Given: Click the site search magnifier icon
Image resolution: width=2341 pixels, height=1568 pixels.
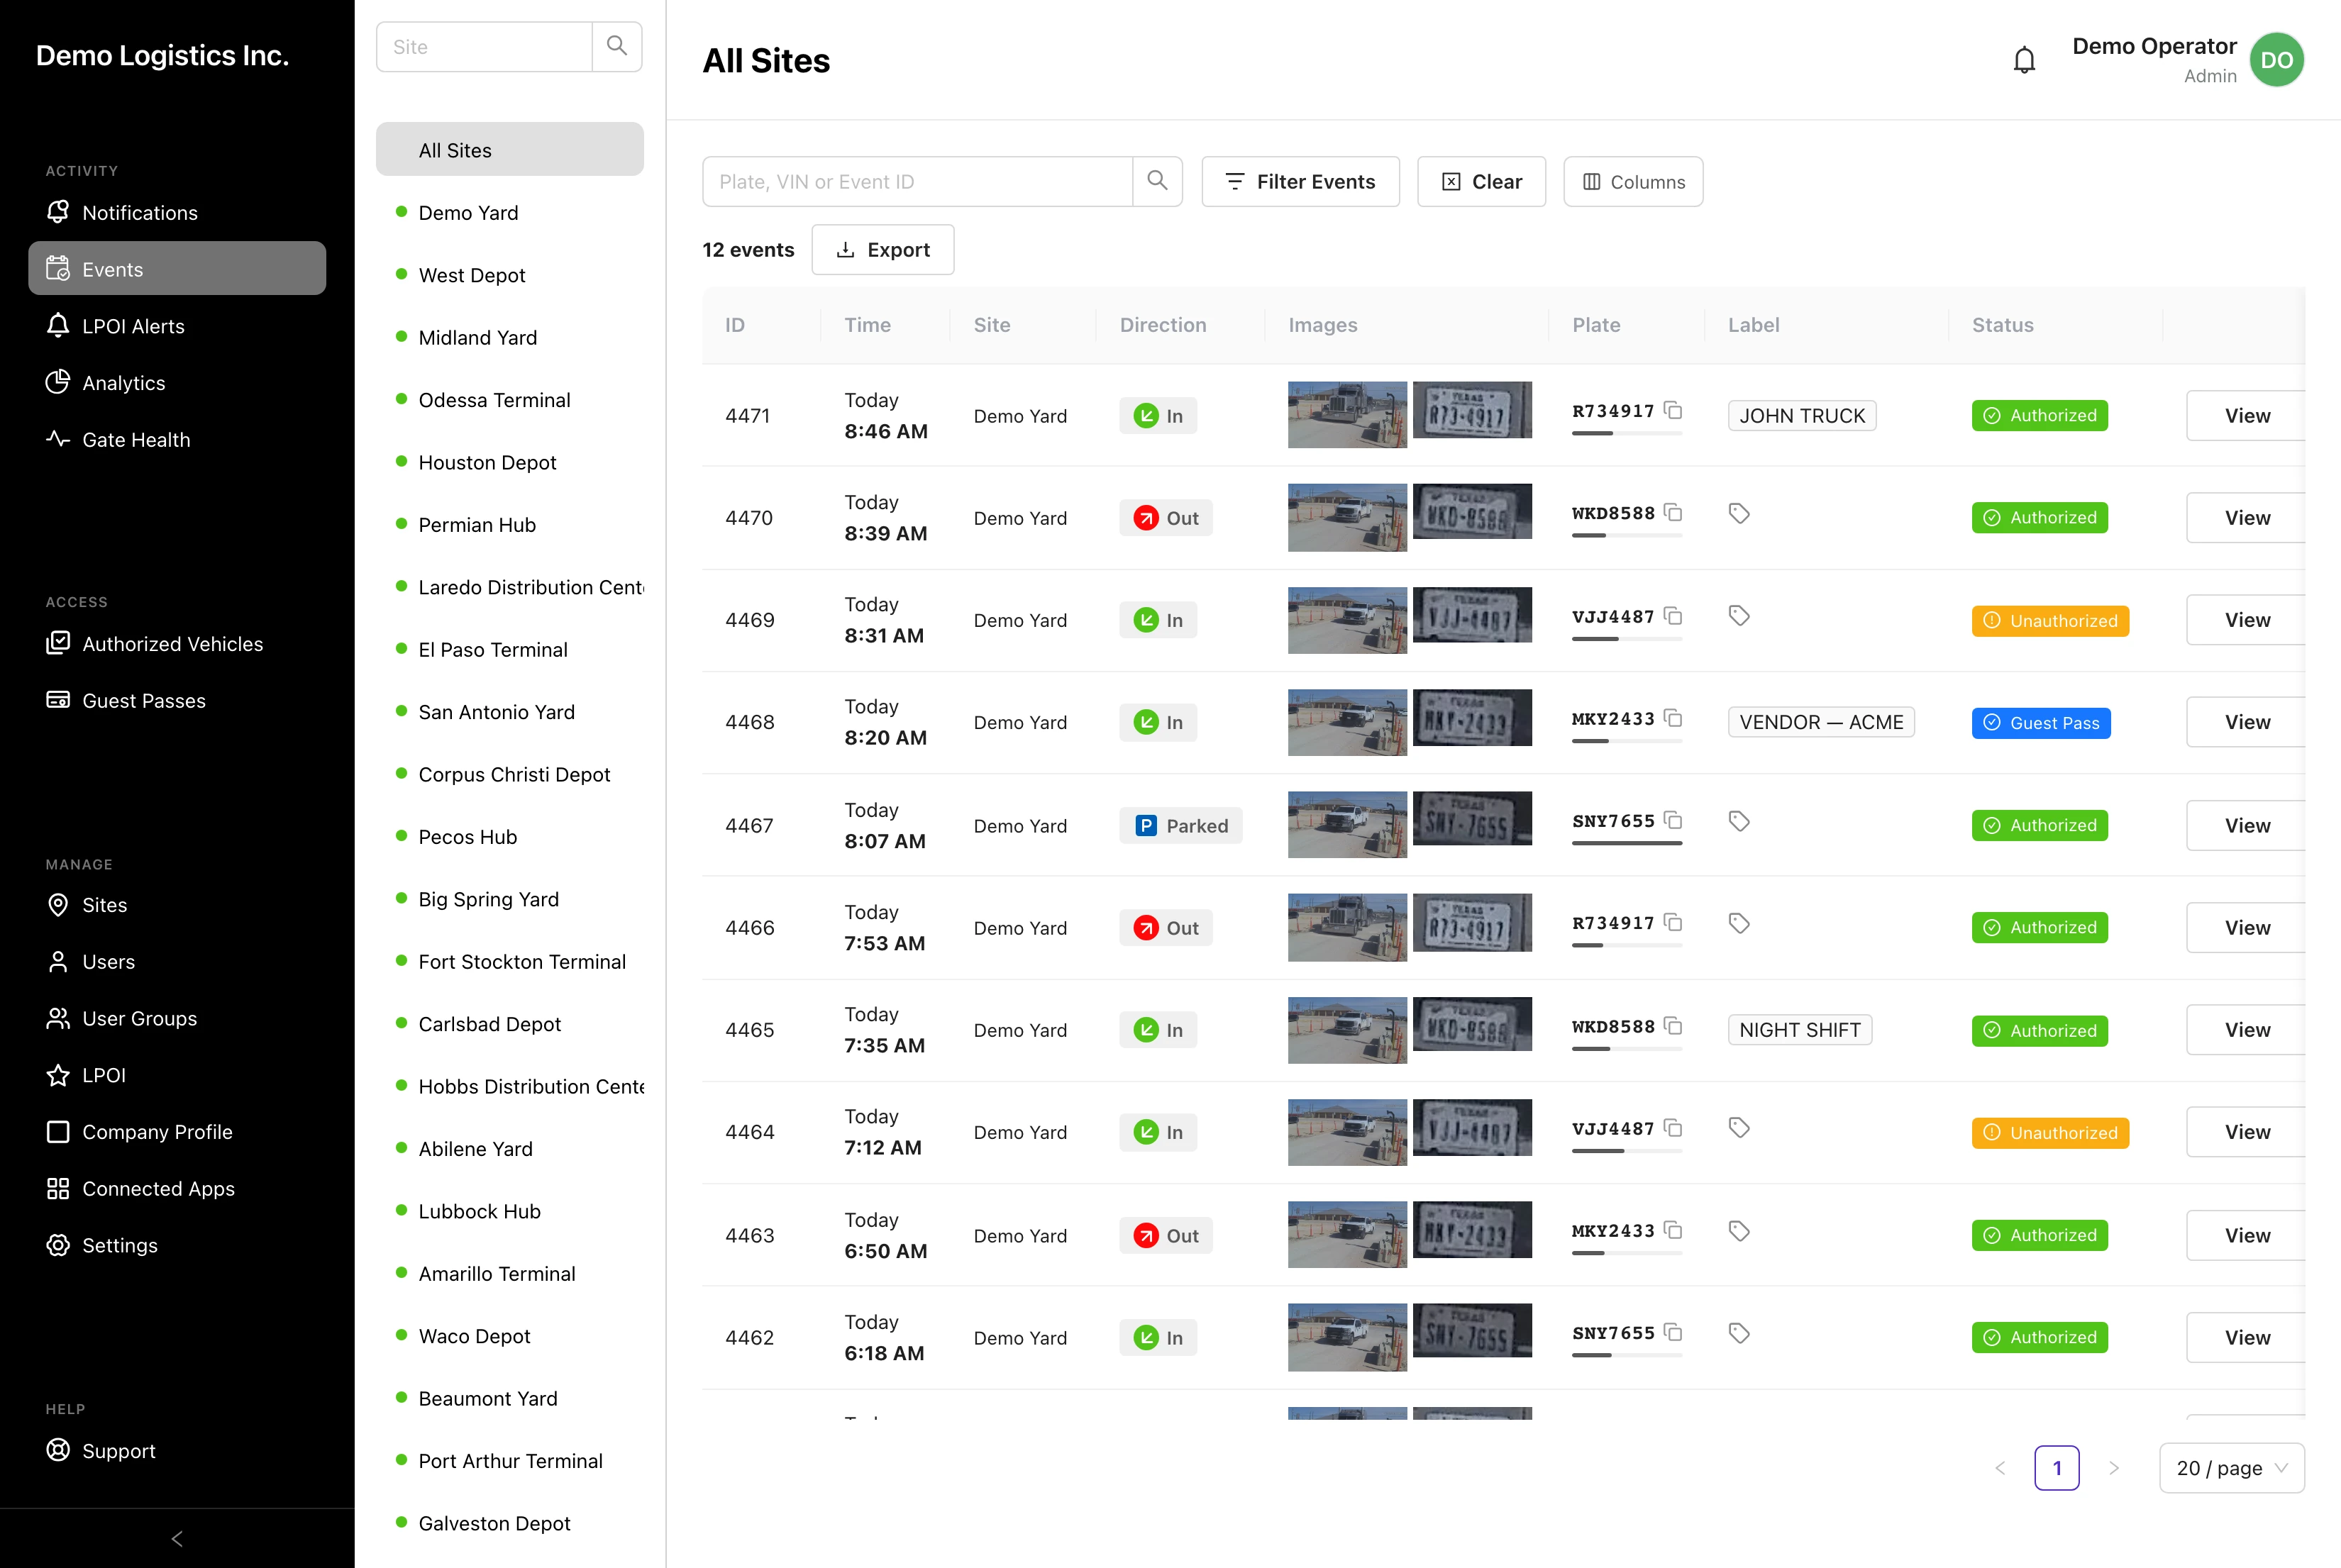Looking at the screenshot, I should (617, 46).
